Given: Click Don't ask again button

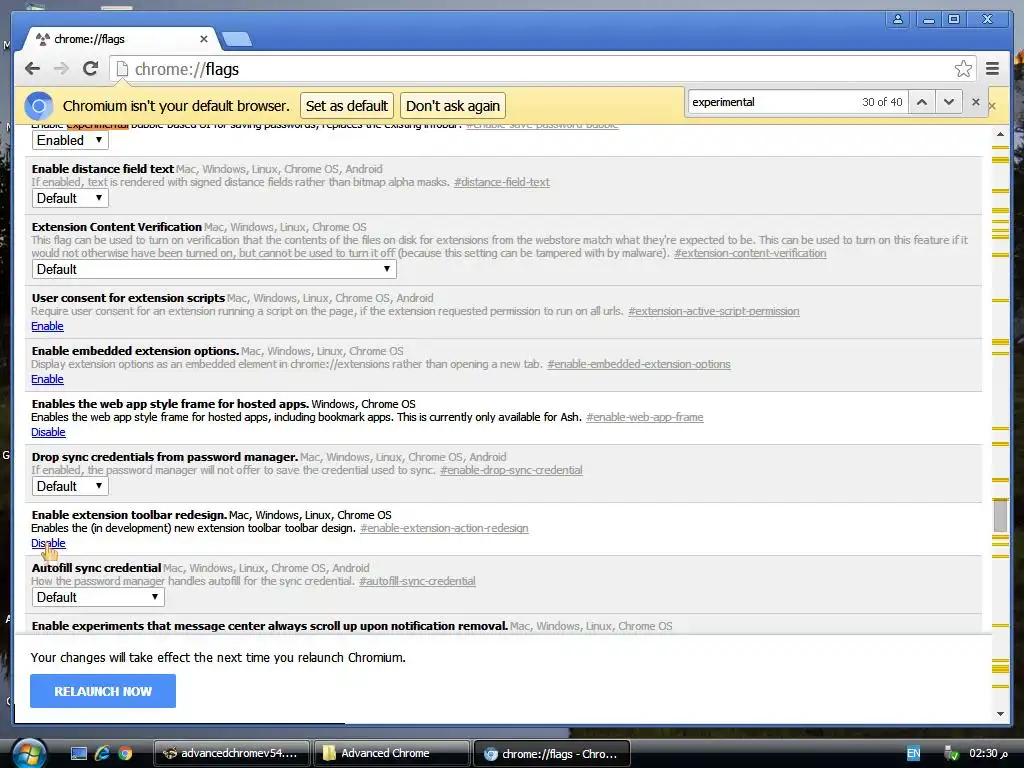Looking at the screenshot, I should click(x=453, y=106).
